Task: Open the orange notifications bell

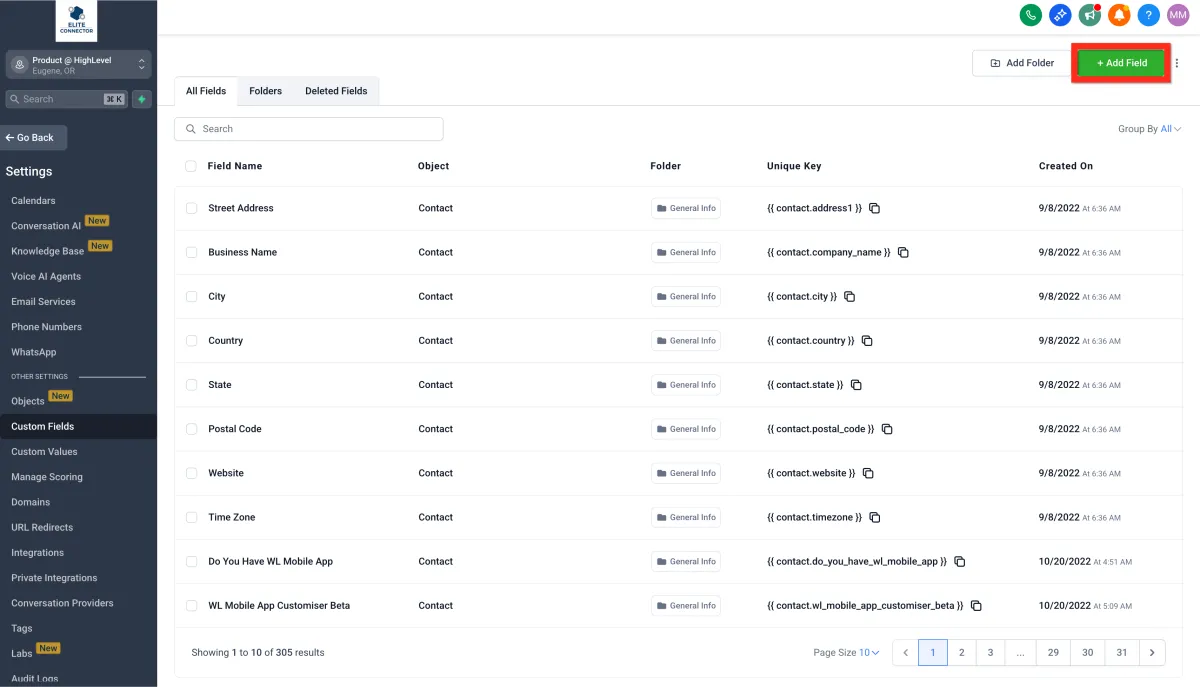Action: coord(1119,15)
